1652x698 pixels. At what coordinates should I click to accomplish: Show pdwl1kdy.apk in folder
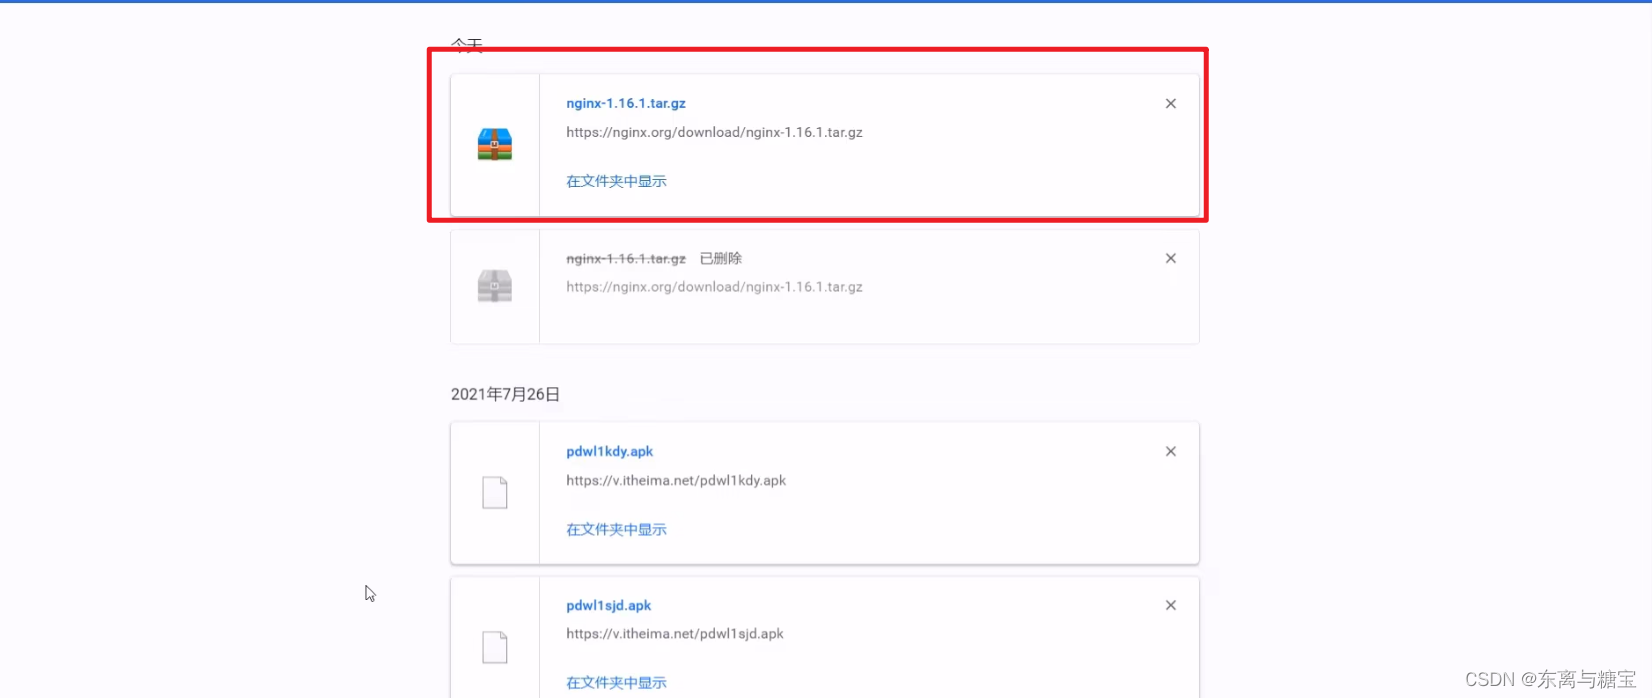point(616,529)
